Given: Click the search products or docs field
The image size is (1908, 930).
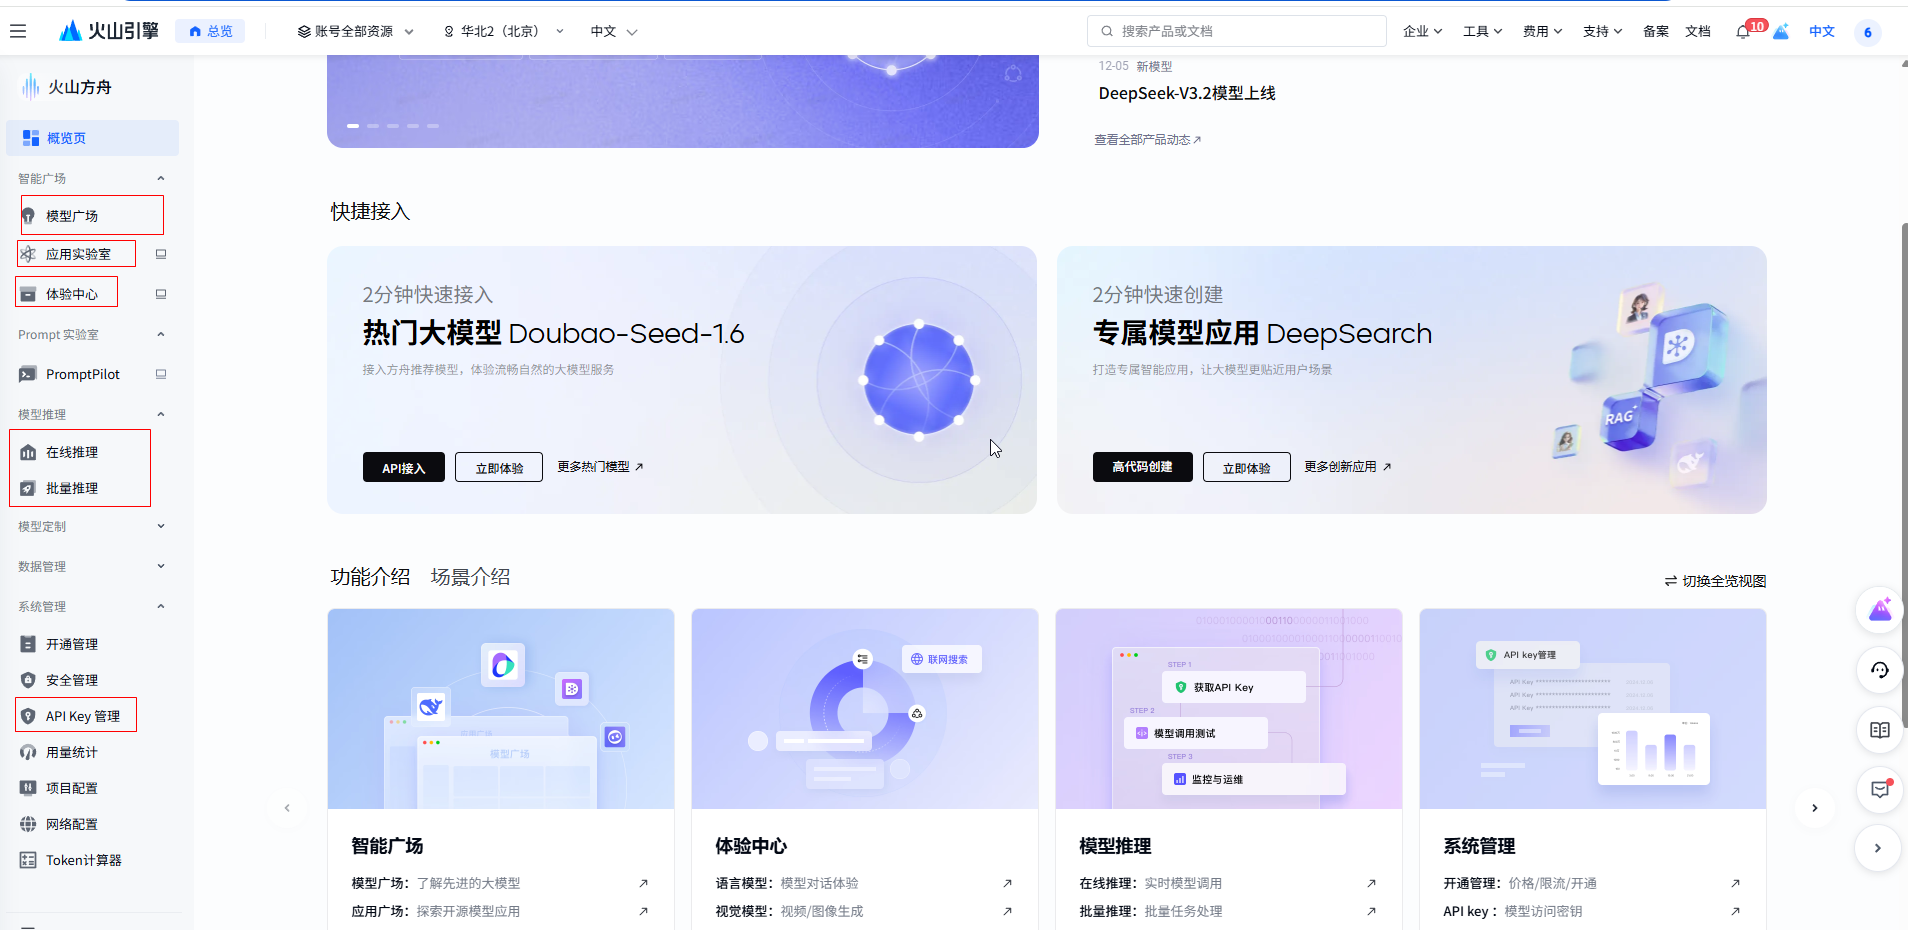Looking at the screenshot, I should click(1237, 31).
